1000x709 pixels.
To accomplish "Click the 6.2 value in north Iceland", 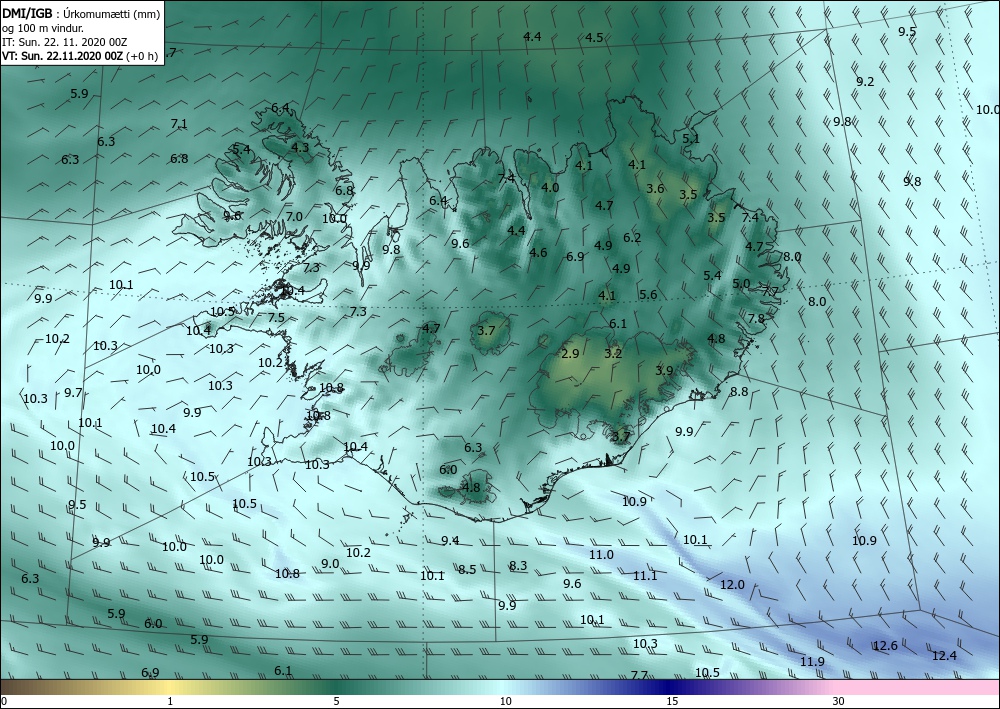I will (632, 238).
